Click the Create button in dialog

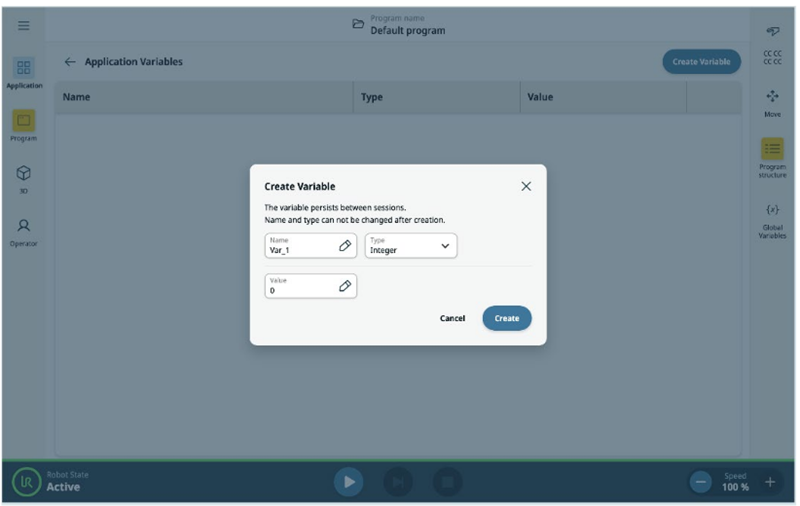pyautogui.click(x=506, y=318)
